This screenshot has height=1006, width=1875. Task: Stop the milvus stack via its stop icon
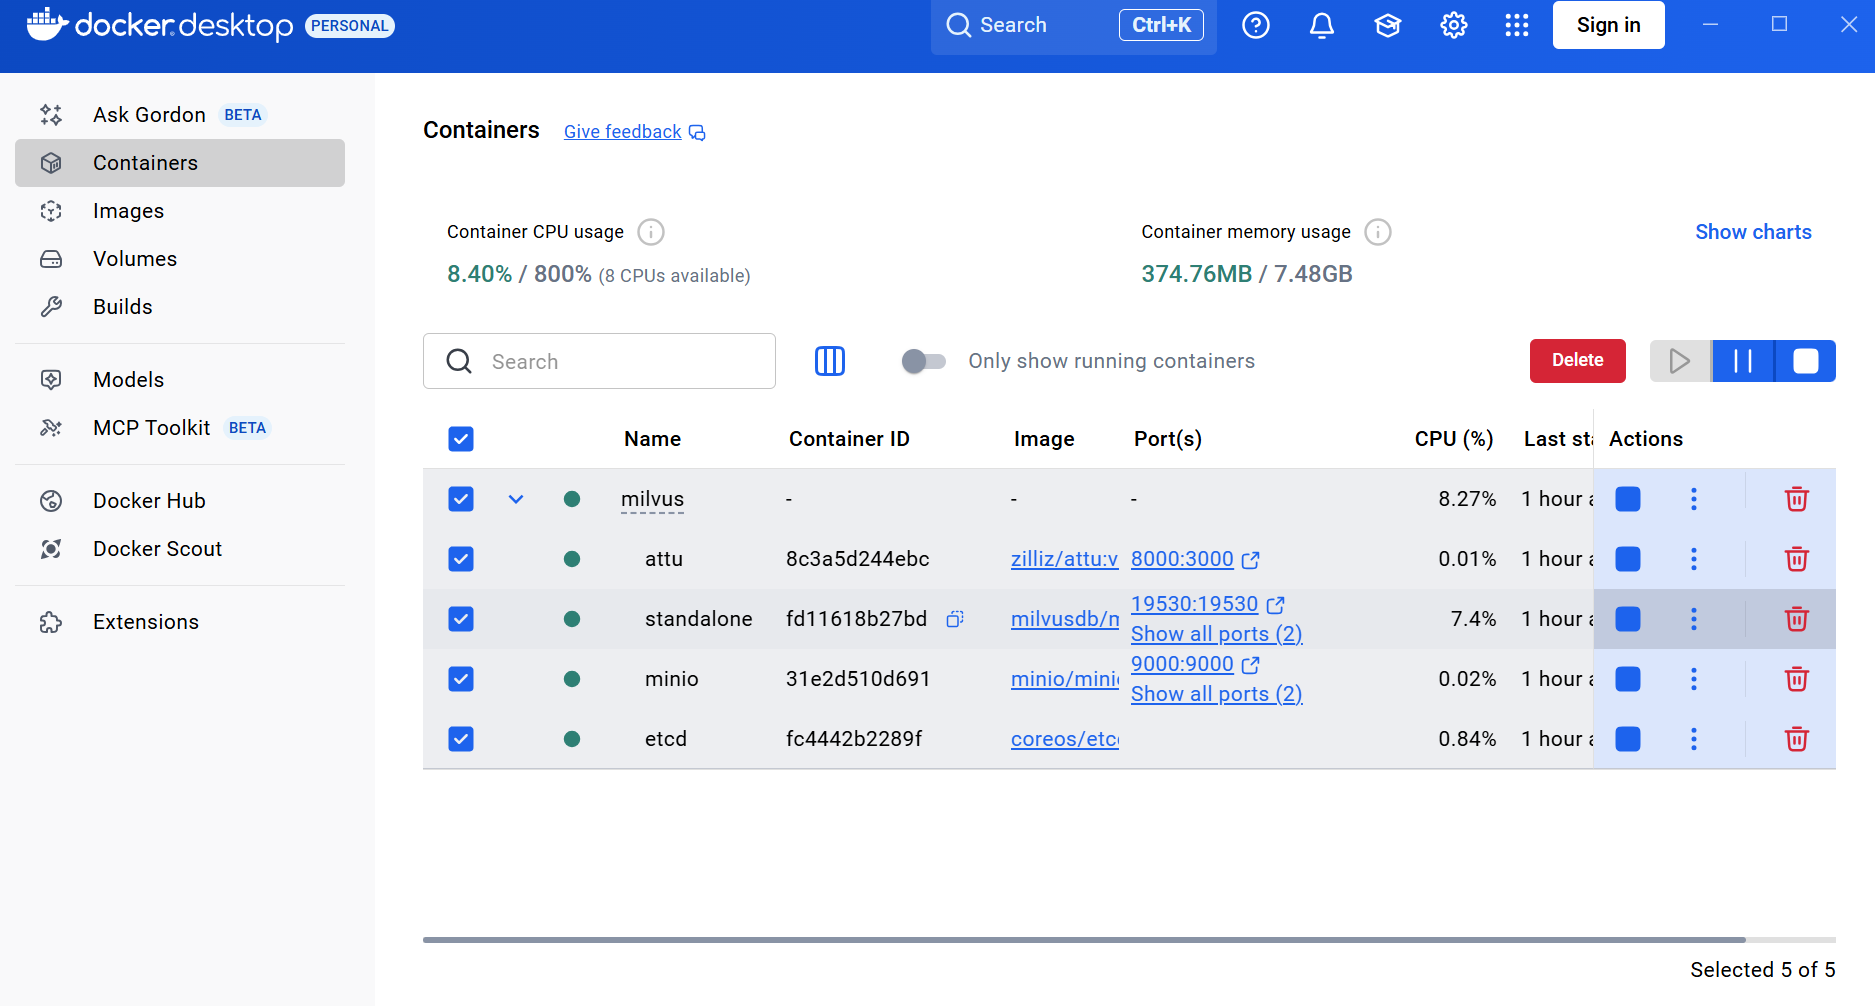click(x=1628, y=499)
